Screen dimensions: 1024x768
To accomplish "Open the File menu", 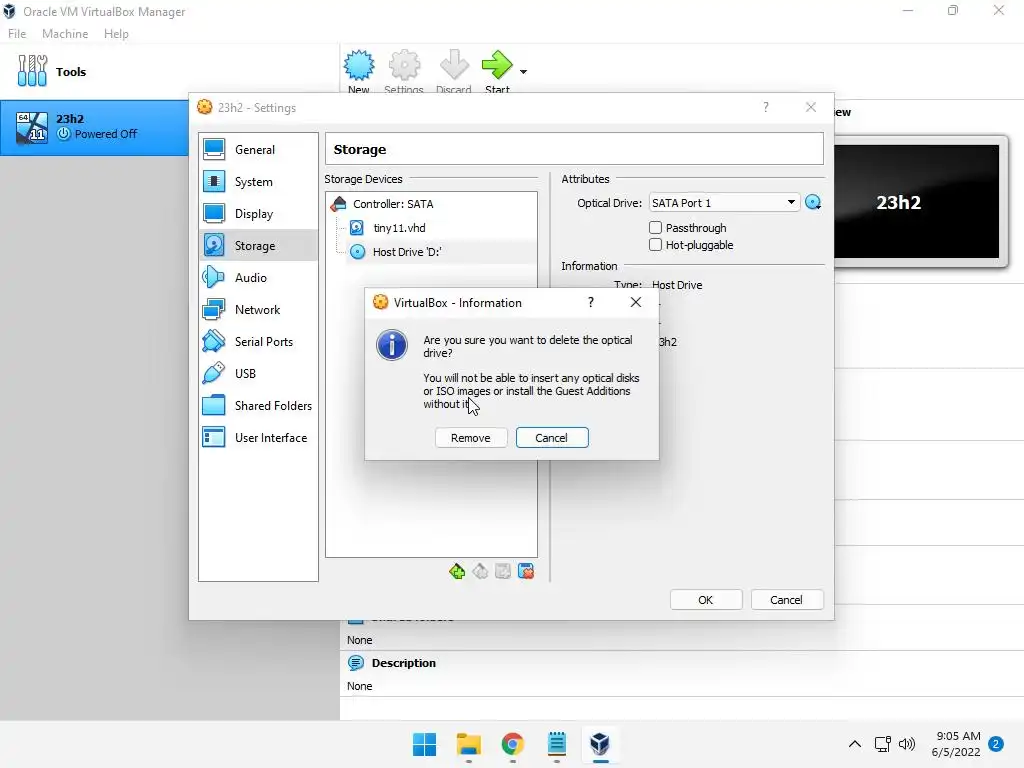I will coord(17,33).
